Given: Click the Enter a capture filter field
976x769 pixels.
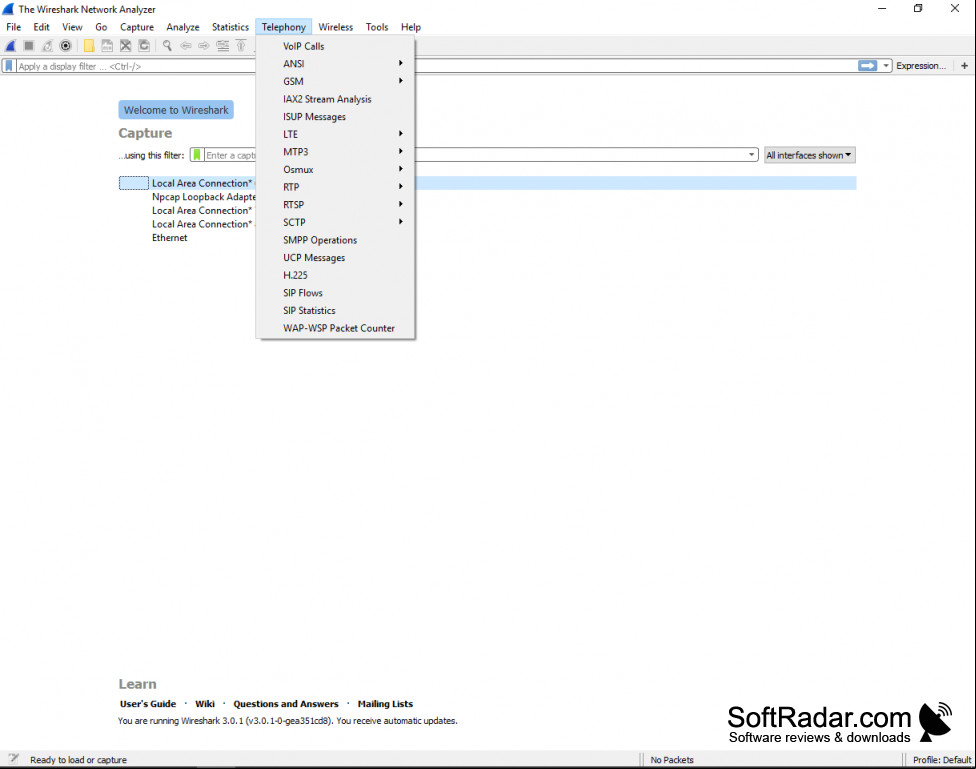Looking at the screenshot, I should [473, 155].
